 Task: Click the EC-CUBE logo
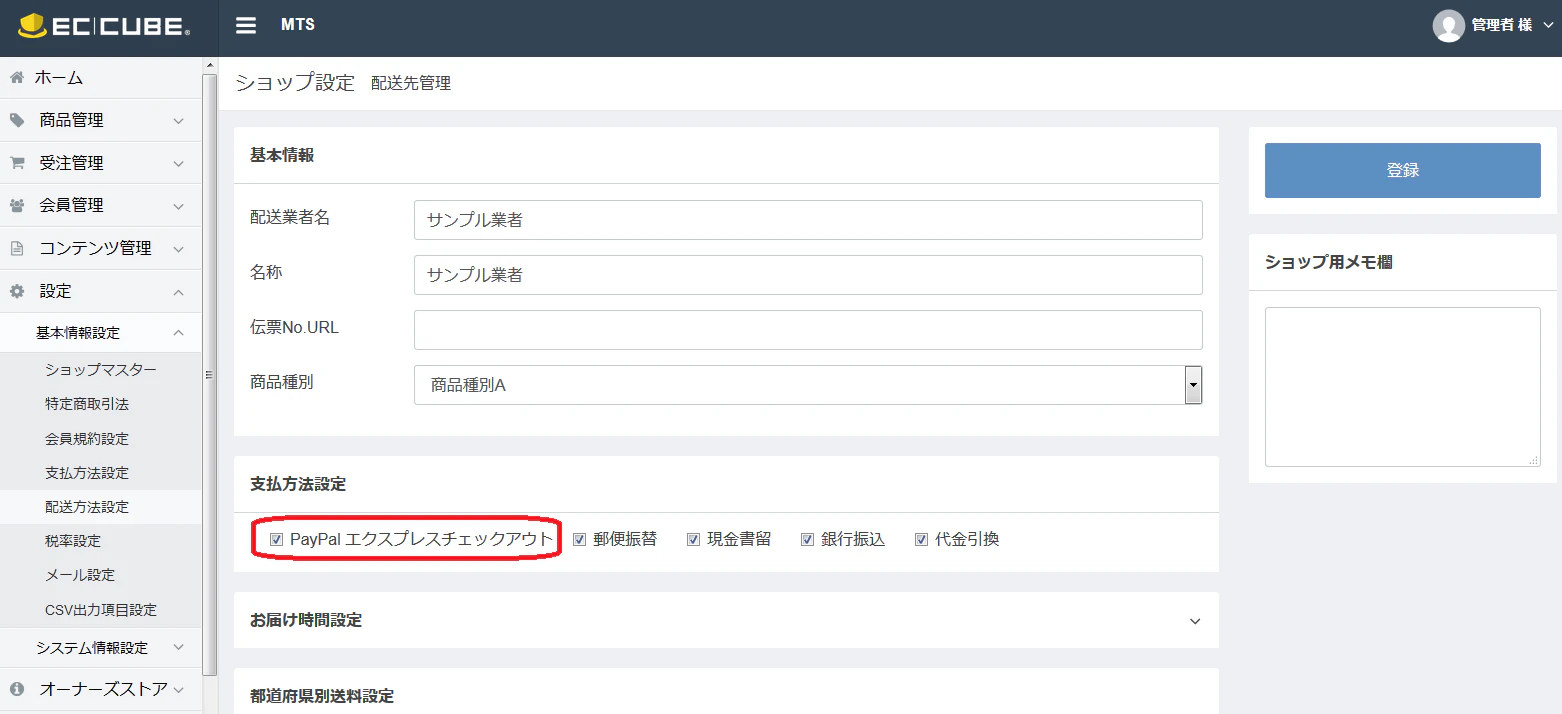(103, 27)
